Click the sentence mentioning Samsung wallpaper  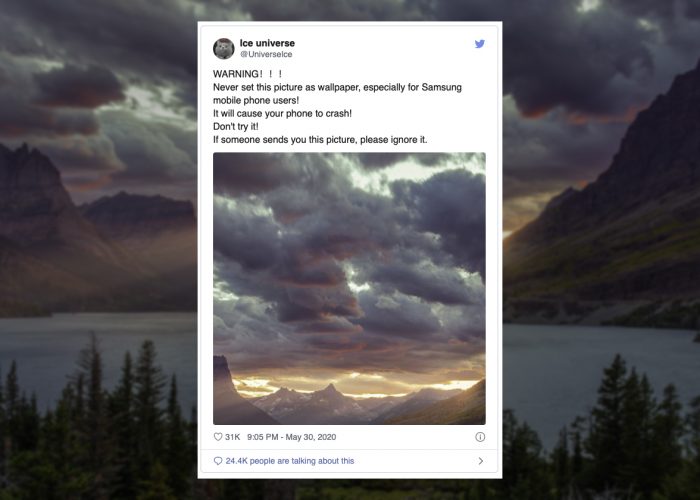pos(337,87)
